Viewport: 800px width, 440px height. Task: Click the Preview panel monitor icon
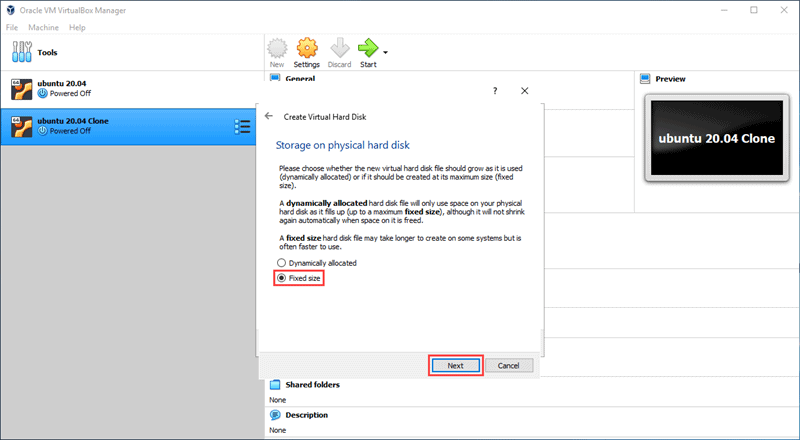tap(645, 79)
